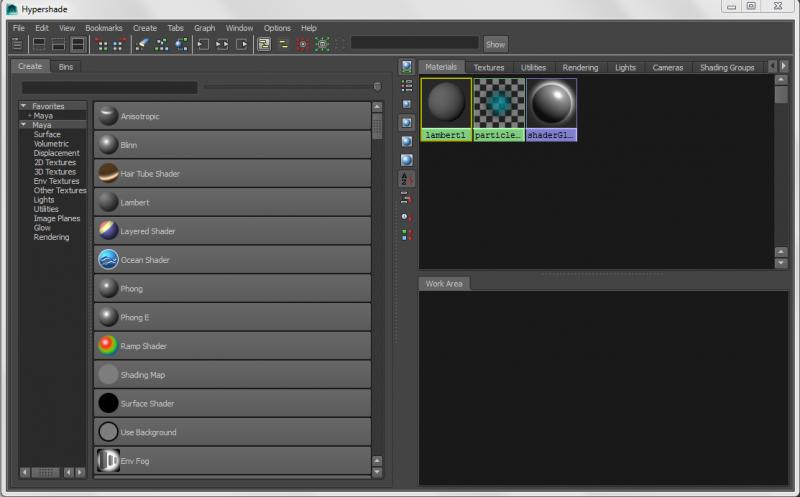
Task: Click the view as list icon in side toolbar
Action: point(407,86)
